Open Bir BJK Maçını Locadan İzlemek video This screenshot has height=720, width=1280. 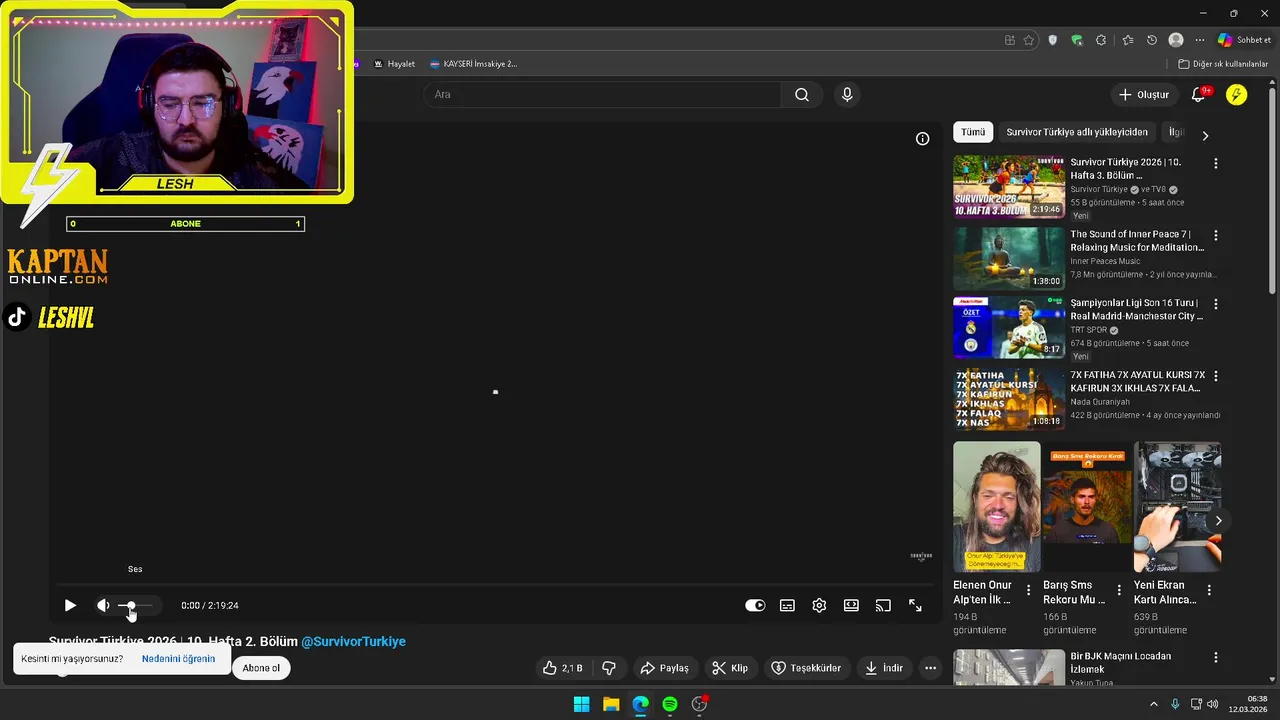[1008, 668]
